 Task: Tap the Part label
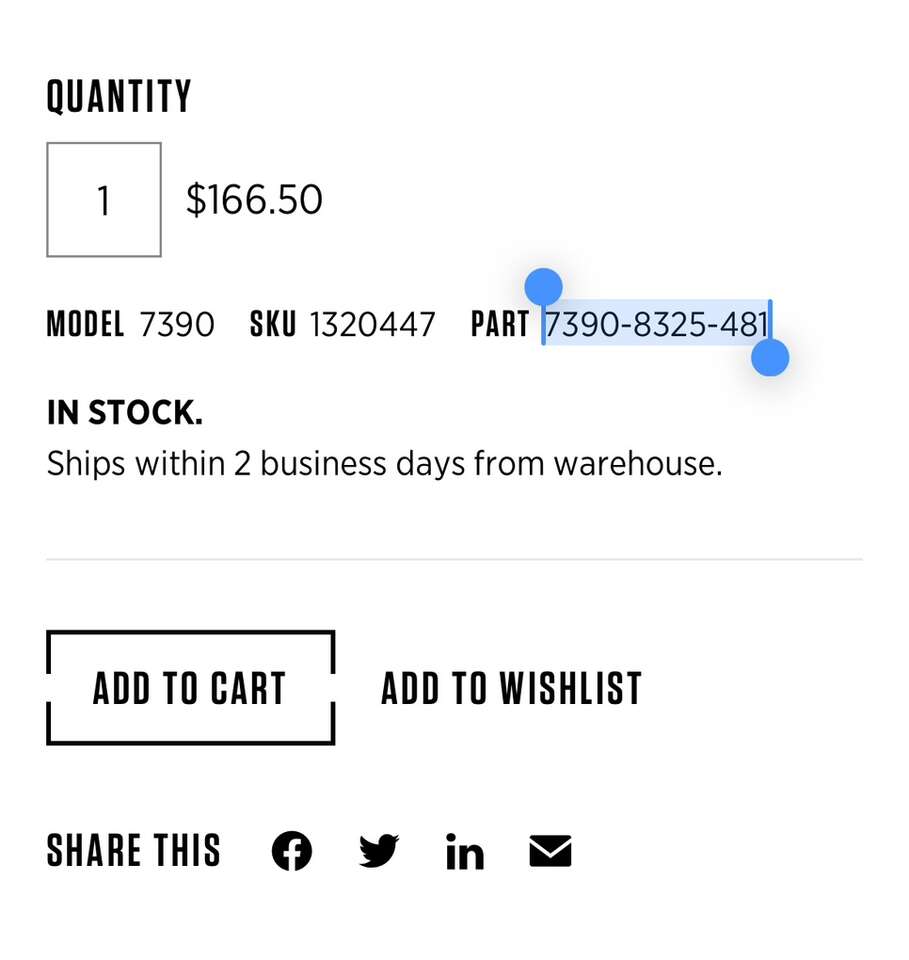coord(500,324)
